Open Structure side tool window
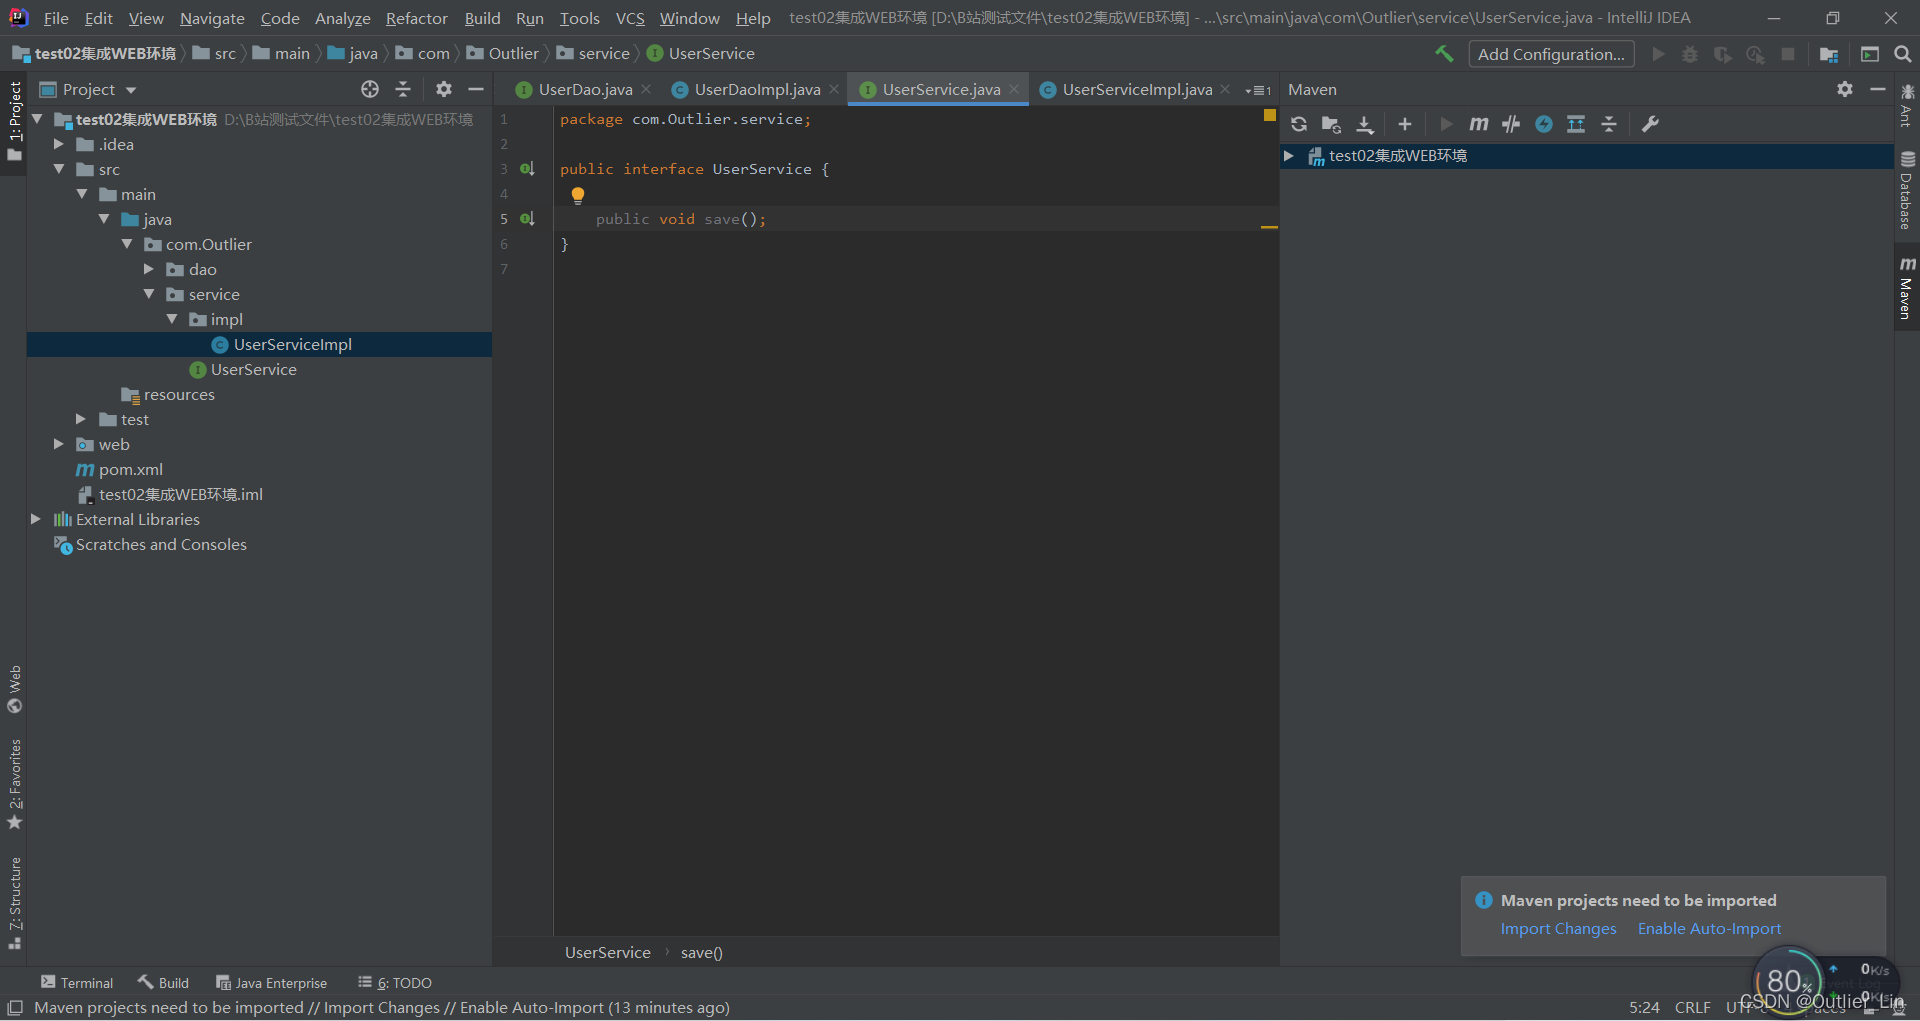The image size is (1920, 1021). [15, 903]
